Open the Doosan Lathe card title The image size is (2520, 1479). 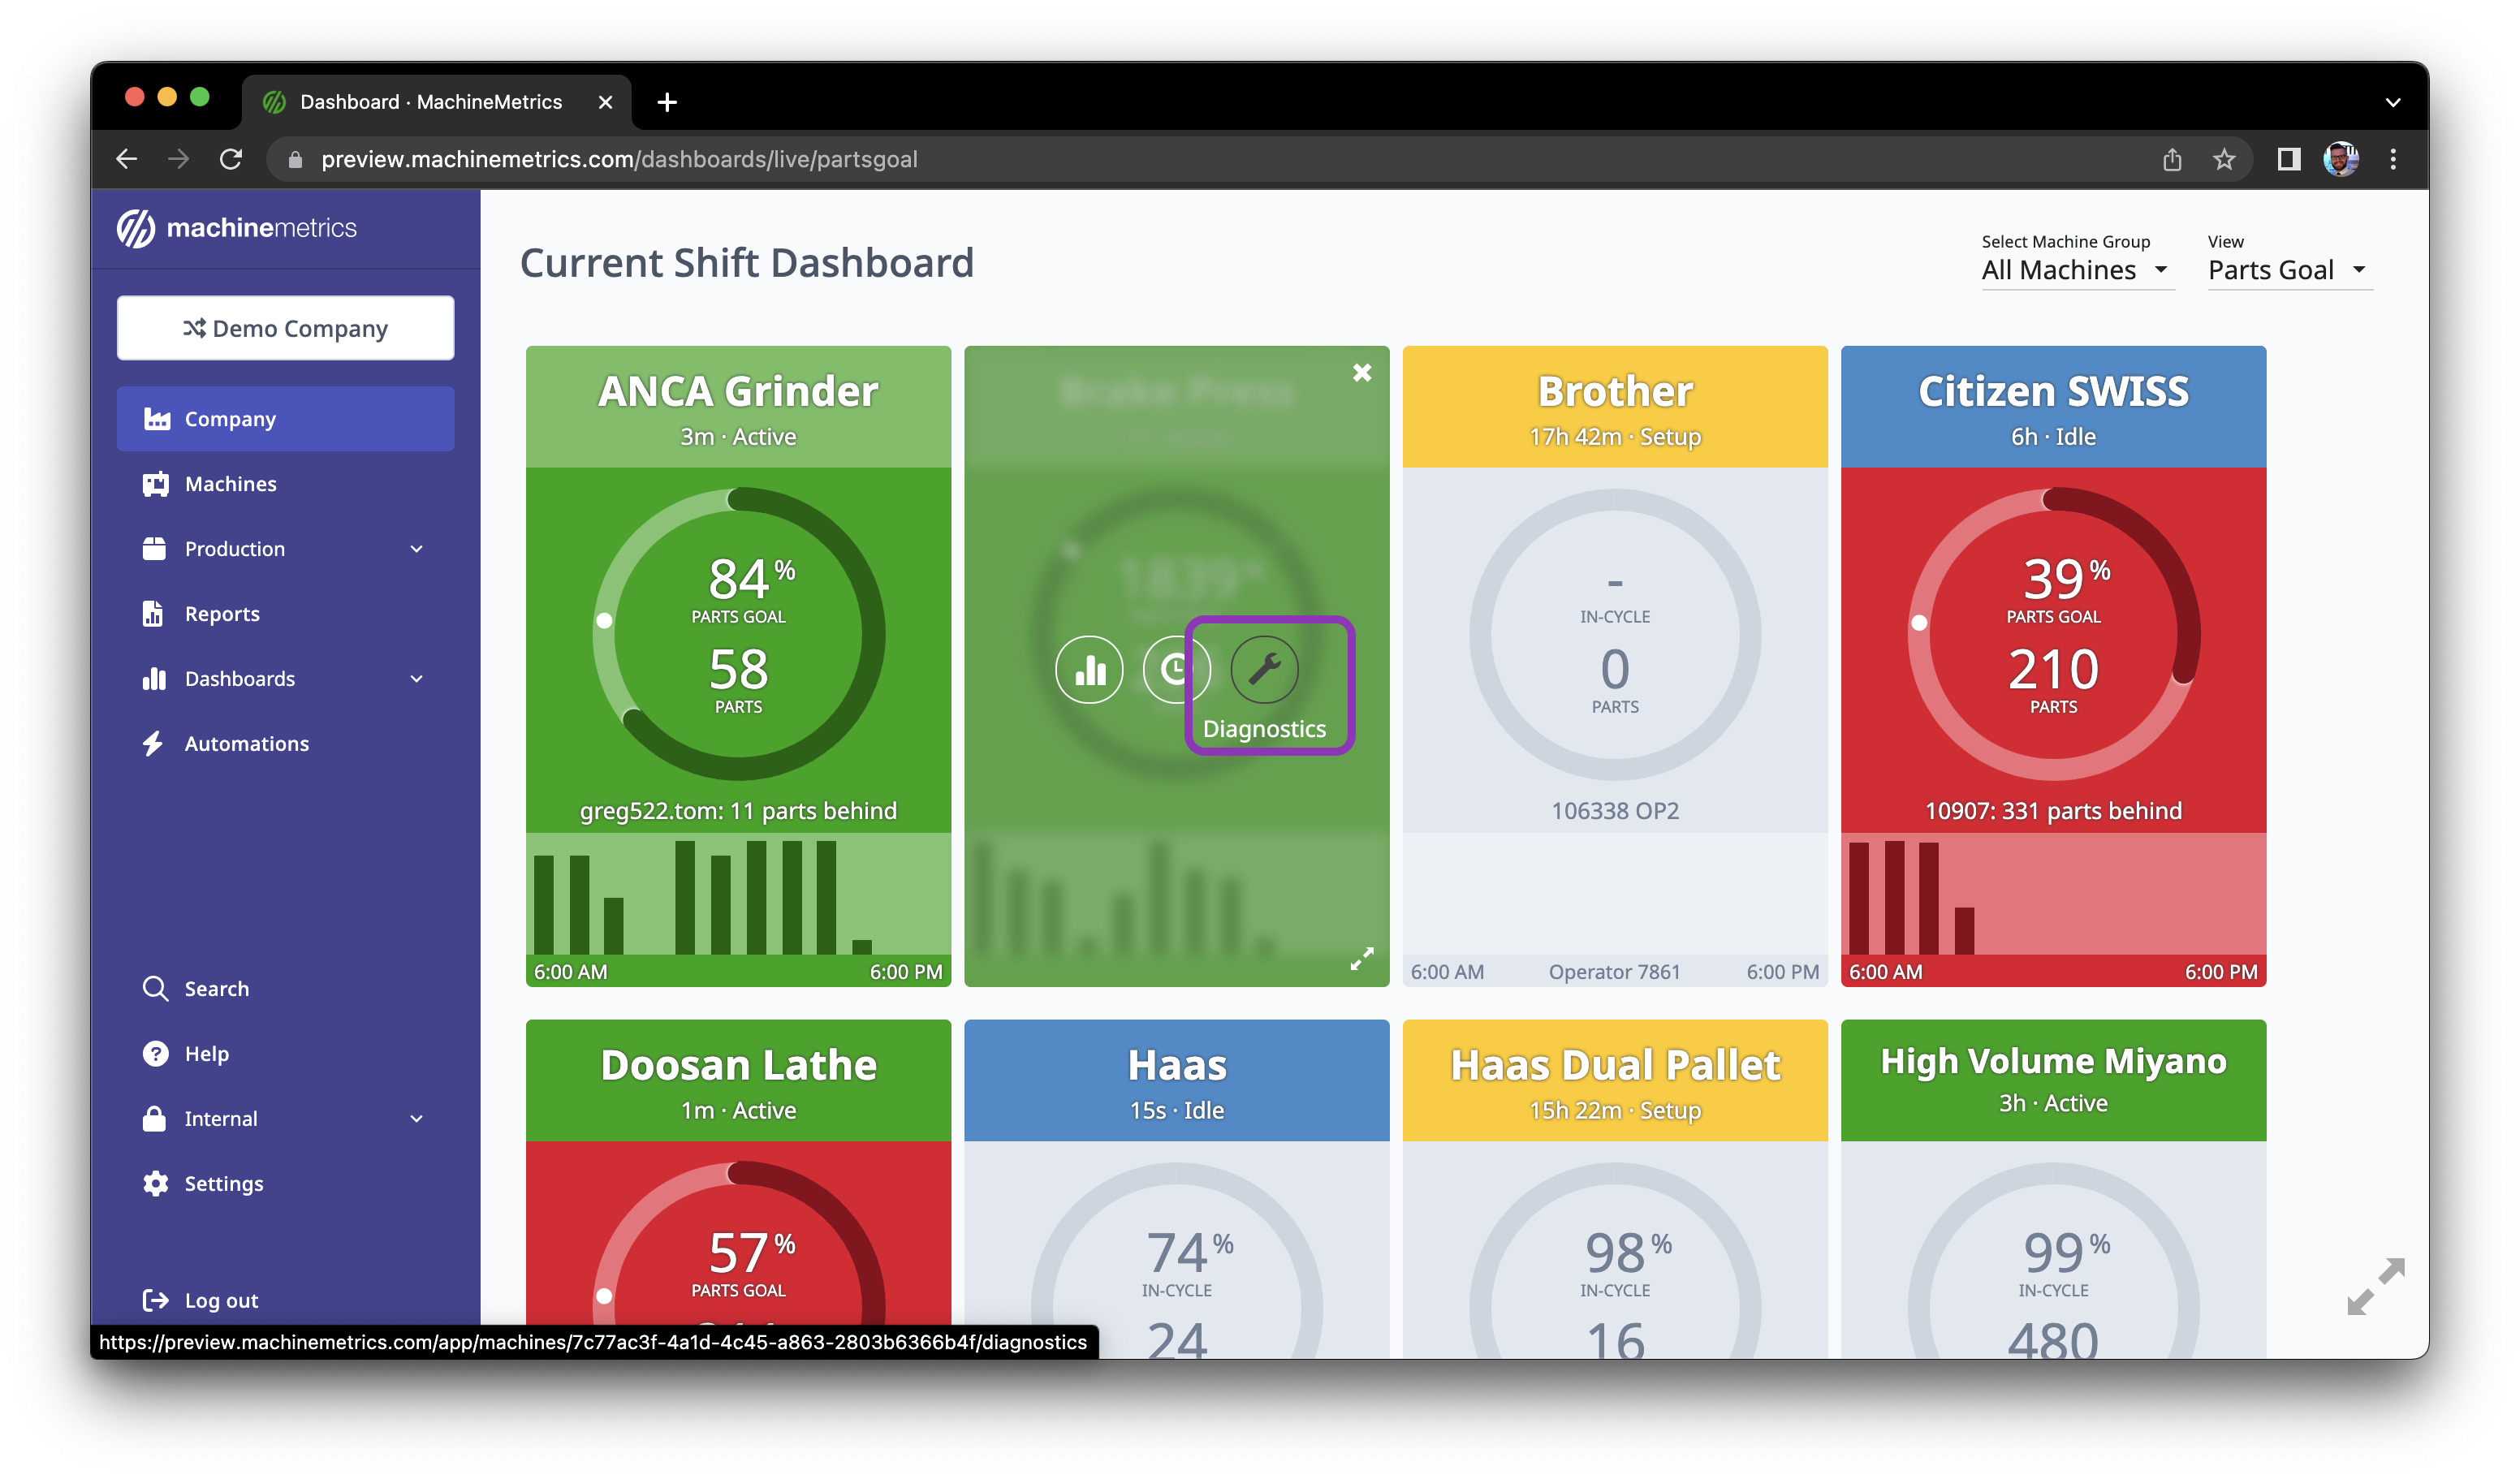pos(738,1066)
